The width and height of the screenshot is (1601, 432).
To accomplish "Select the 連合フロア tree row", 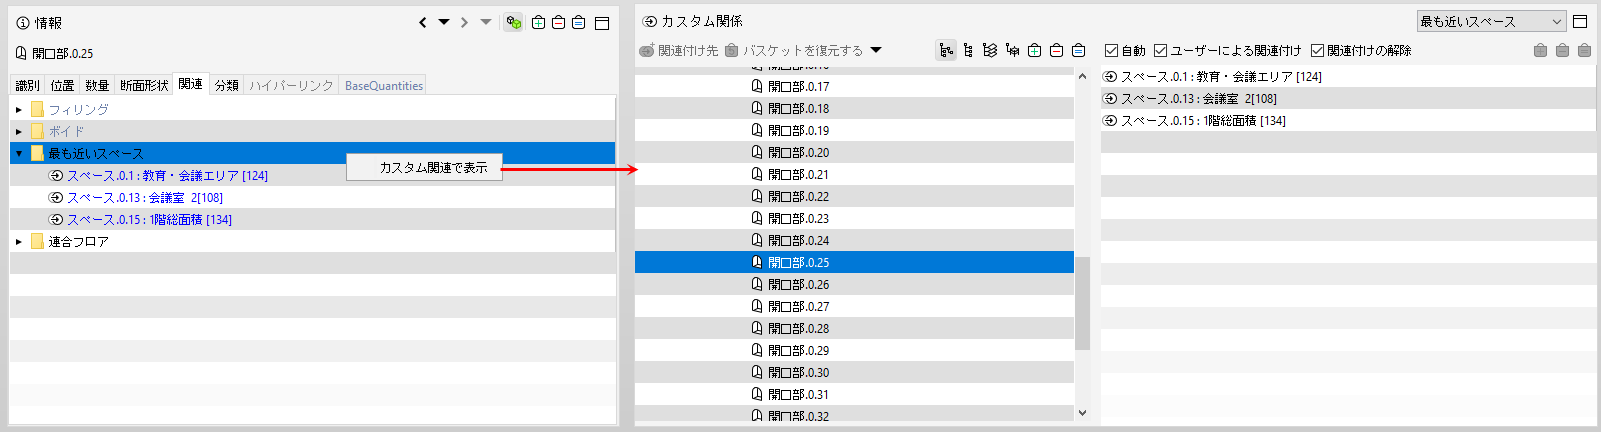I will [x=312, y=241].
